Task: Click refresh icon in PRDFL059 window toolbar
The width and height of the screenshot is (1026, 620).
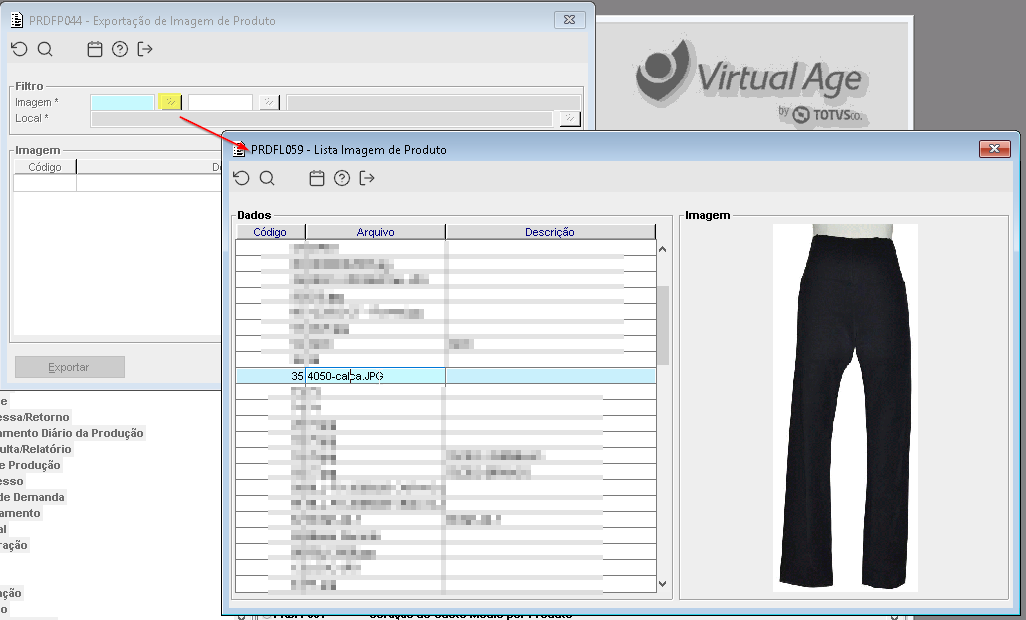Action: [241, 178]
